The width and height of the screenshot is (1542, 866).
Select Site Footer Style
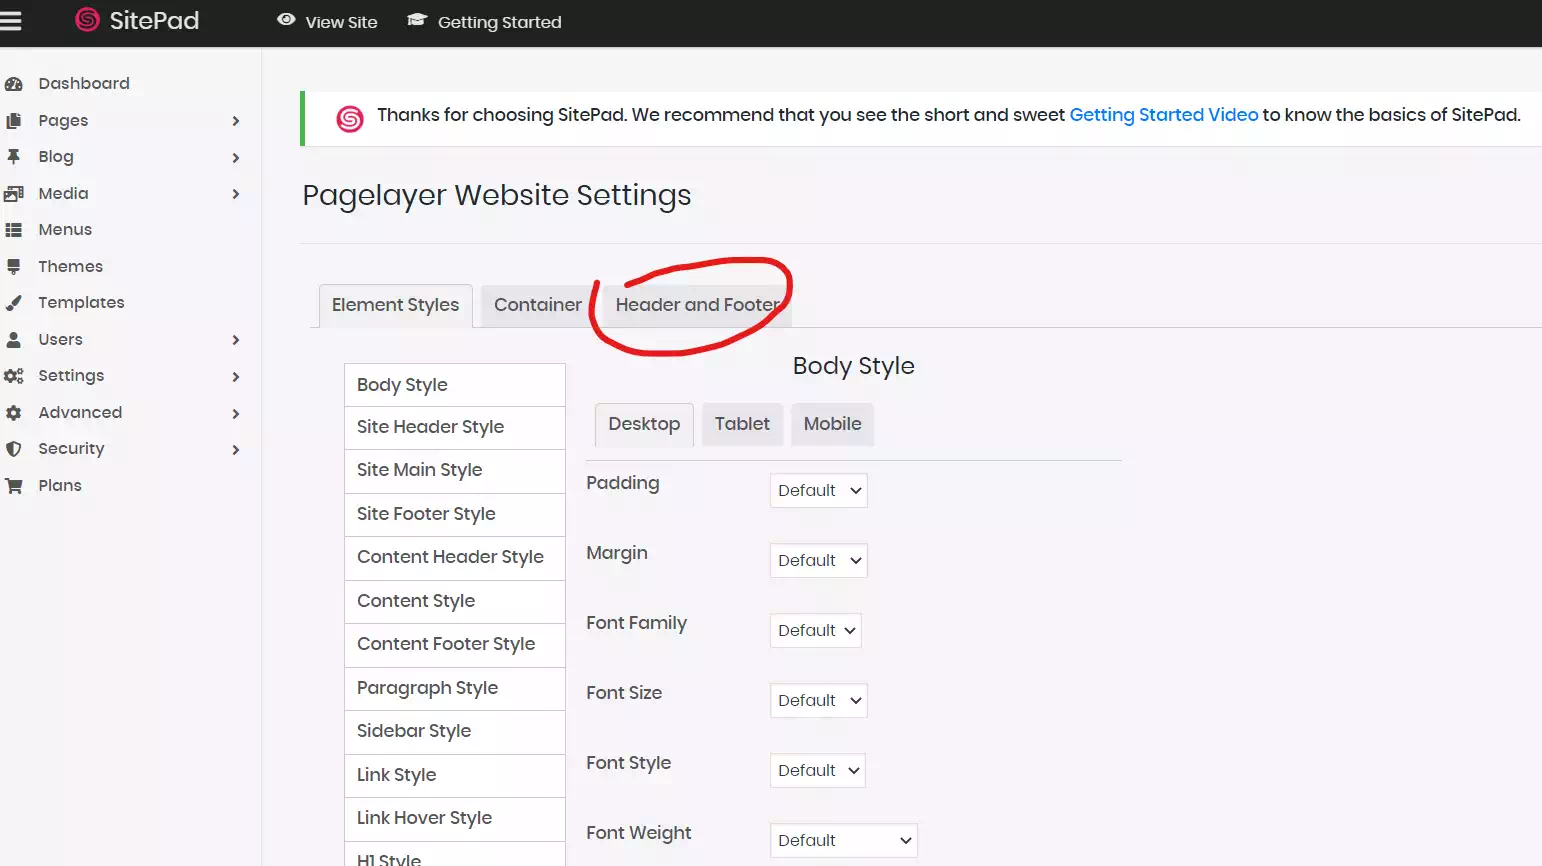point(455,515)
